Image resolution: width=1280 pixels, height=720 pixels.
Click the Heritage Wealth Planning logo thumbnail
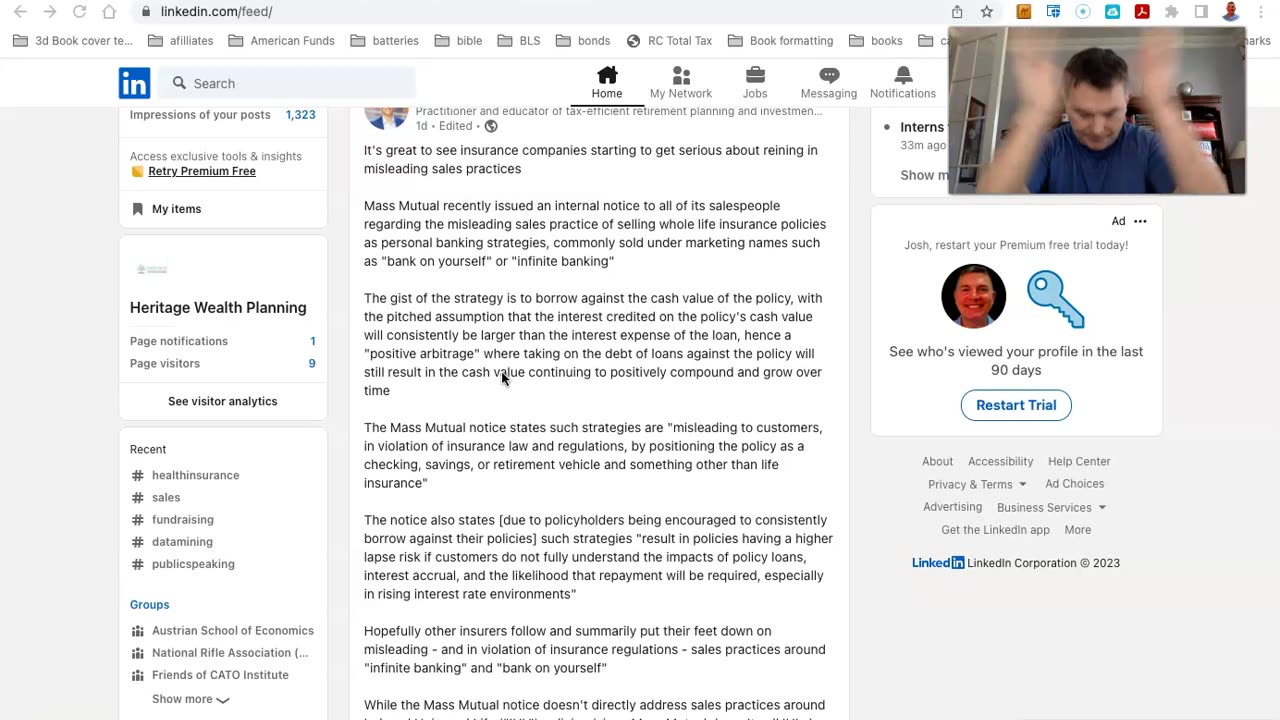click(152, 269)
